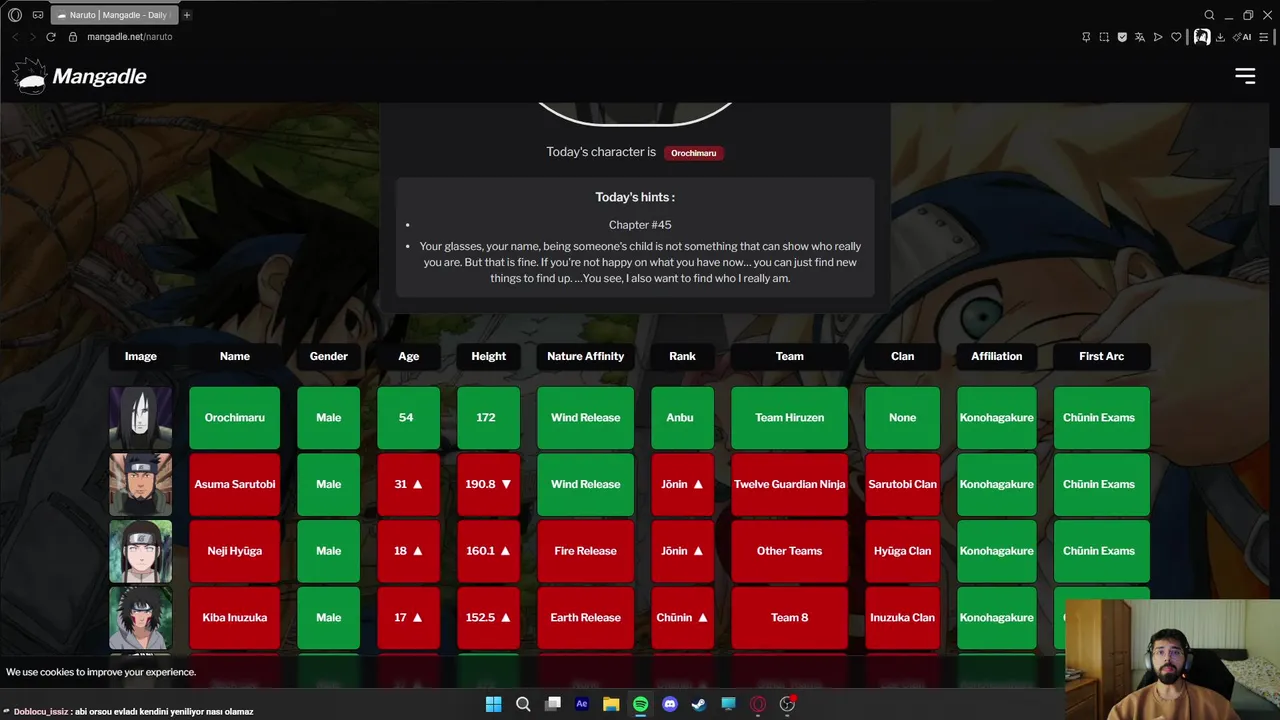1280x720 pixels.
Task: Click the height 190.8 cell
Action: pos(488,484)
